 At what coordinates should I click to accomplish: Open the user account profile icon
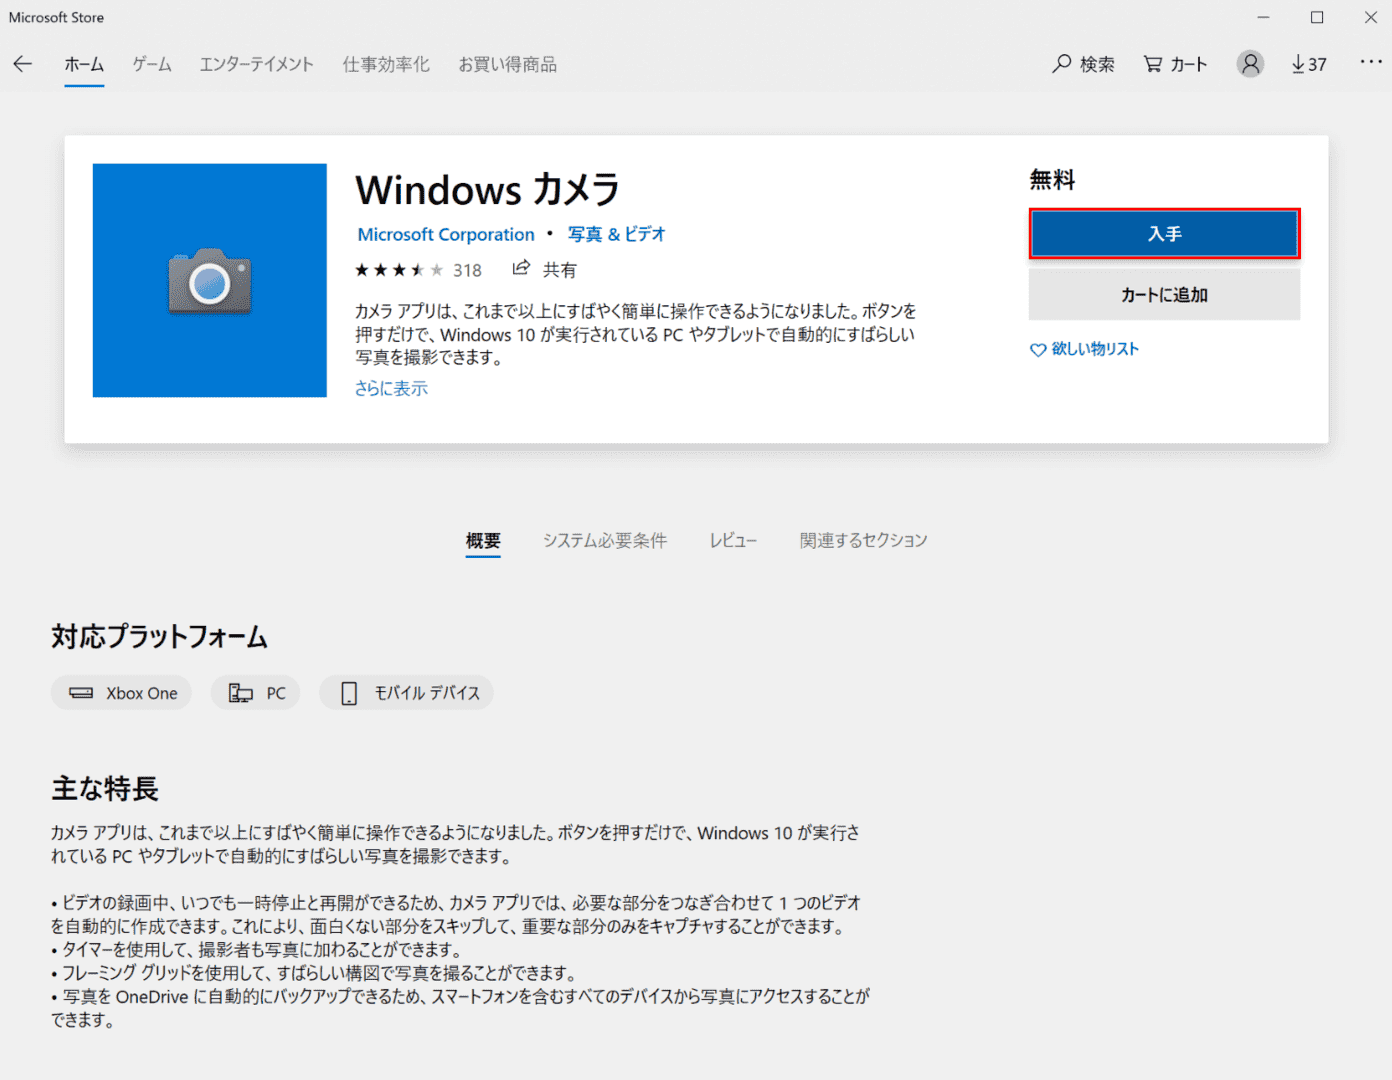point(1250,64)
